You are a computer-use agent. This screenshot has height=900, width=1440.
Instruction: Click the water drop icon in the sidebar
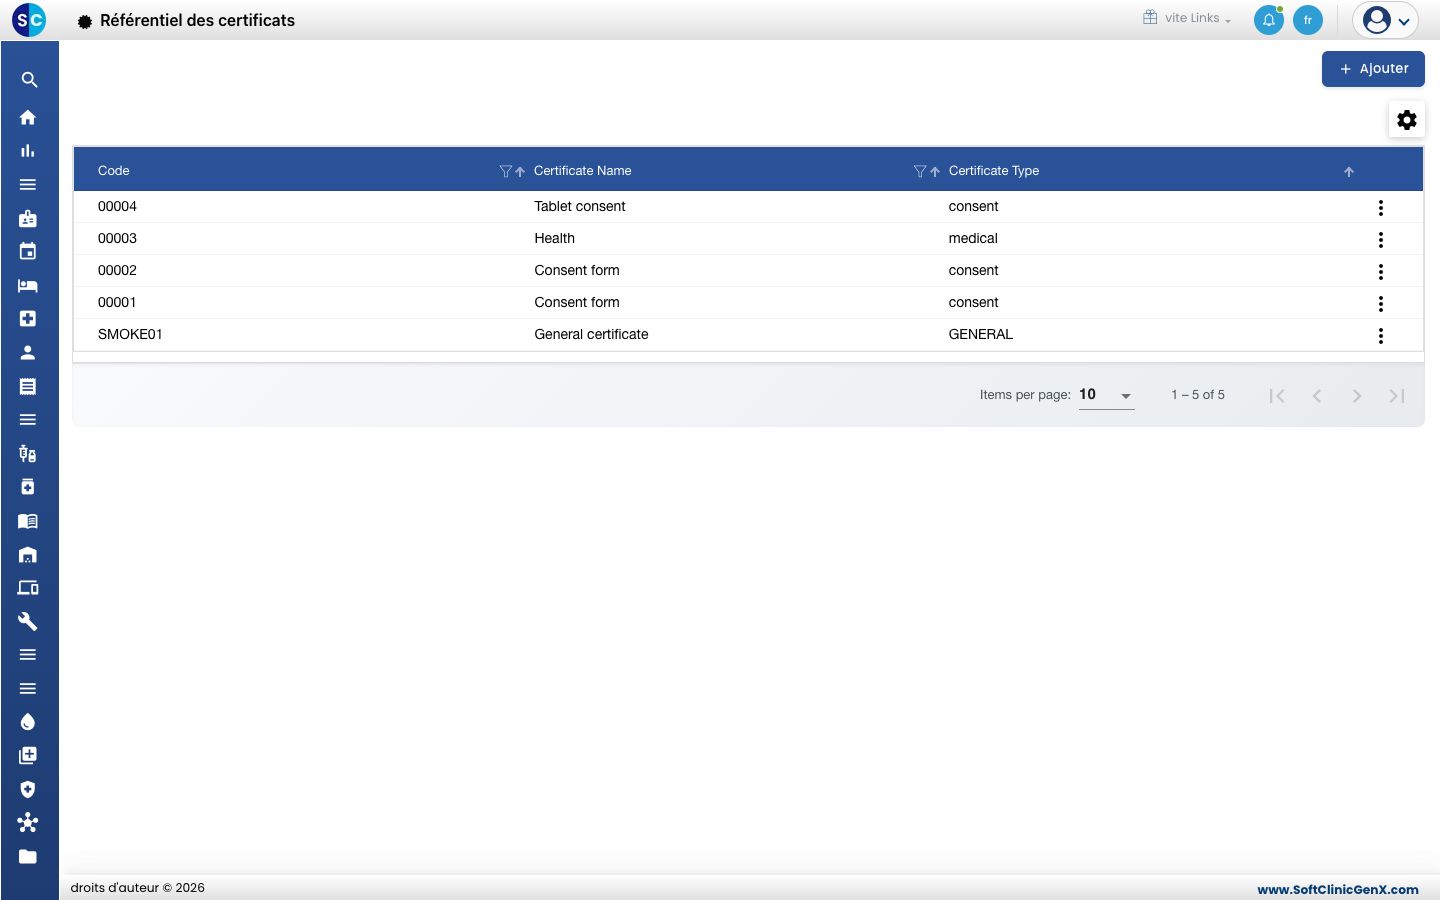(x=28, y=722)
